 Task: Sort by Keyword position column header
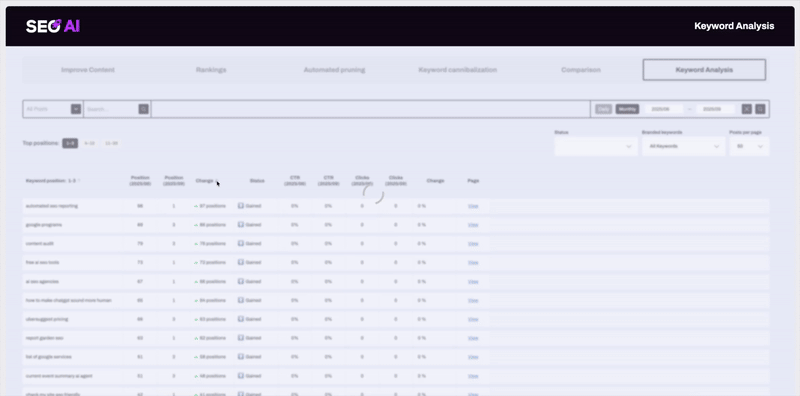(x=53, y=181)
